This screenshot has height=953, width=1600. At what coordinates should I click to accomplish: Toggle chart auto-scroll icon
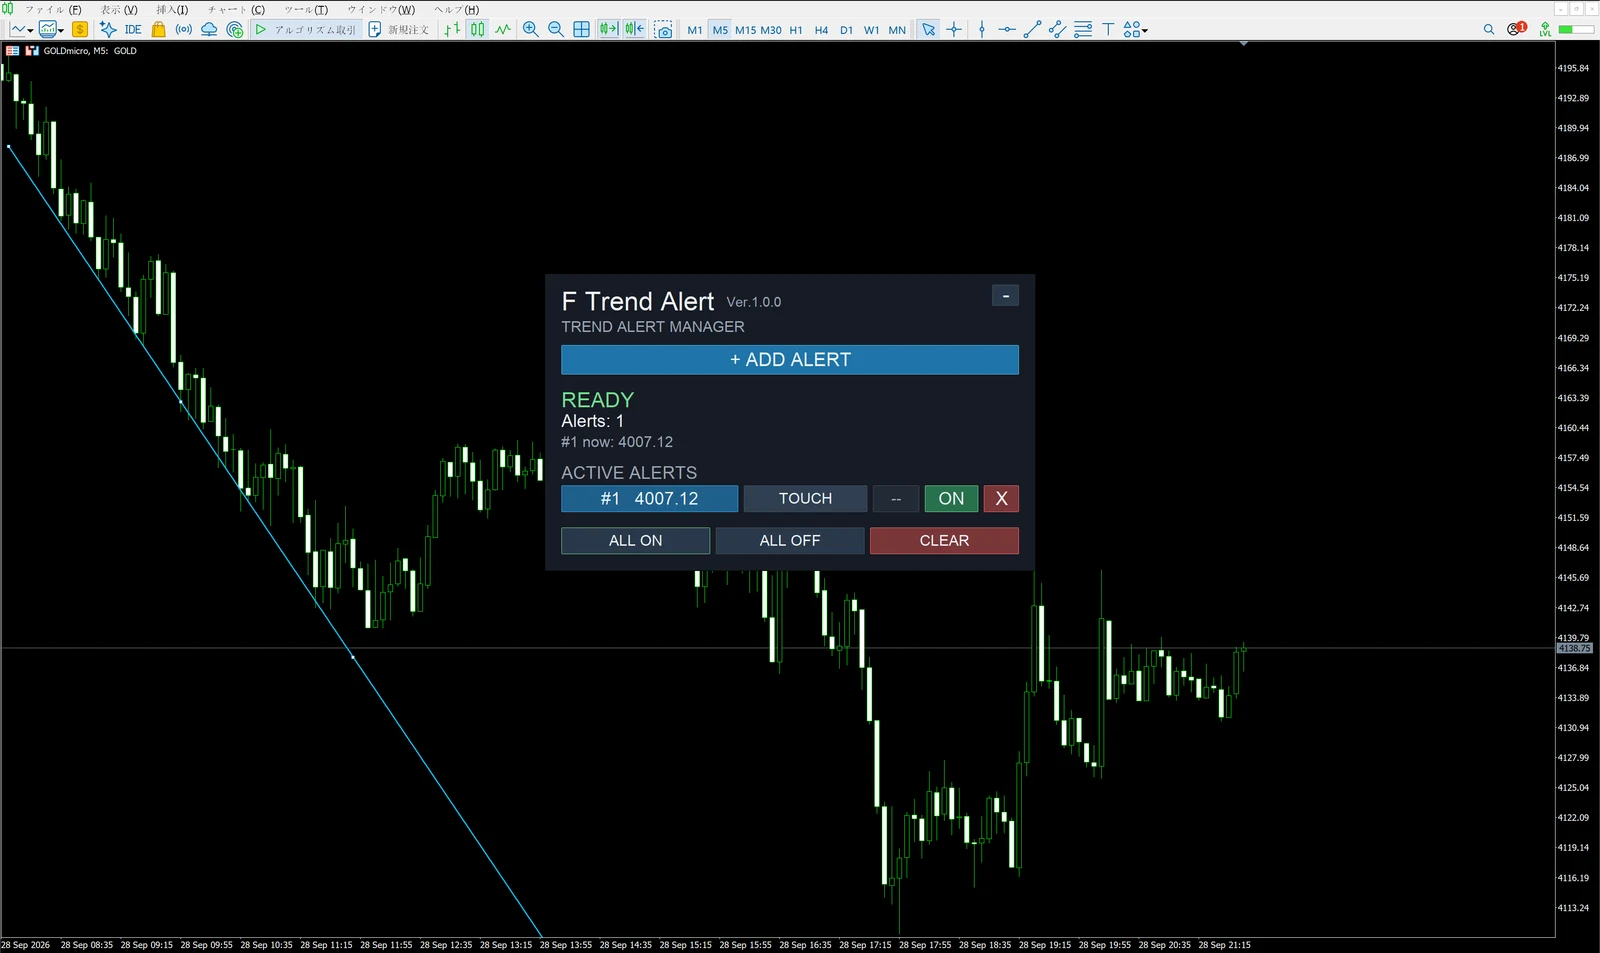pyautogui.click(x=608, y=30)
